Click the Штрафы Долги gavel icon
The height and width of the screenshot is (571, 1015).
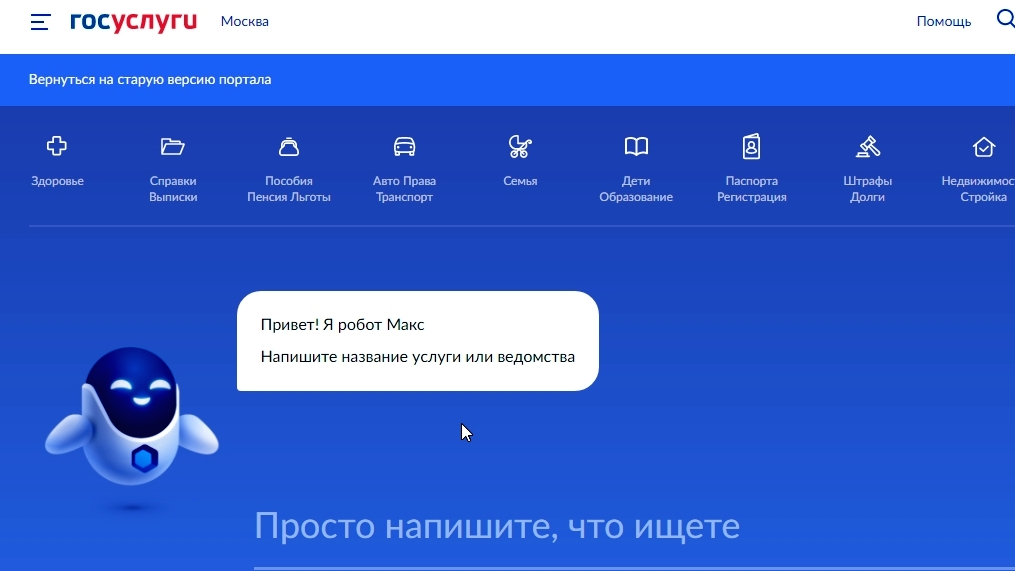tap(868, 147)
